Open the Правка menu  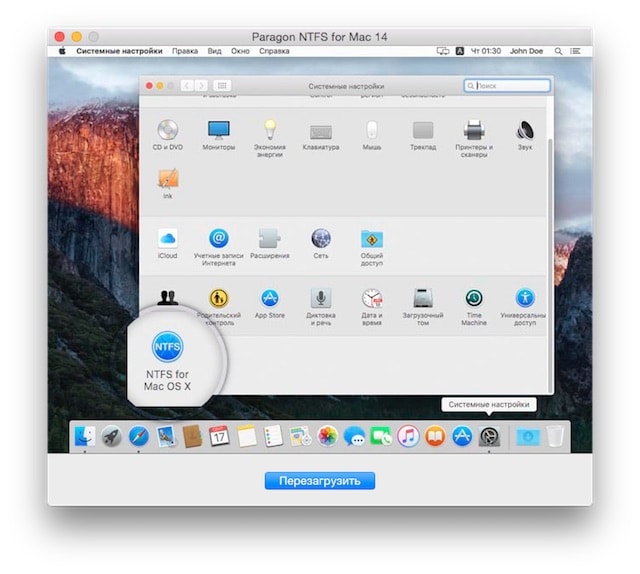click(x=185, y=51)
